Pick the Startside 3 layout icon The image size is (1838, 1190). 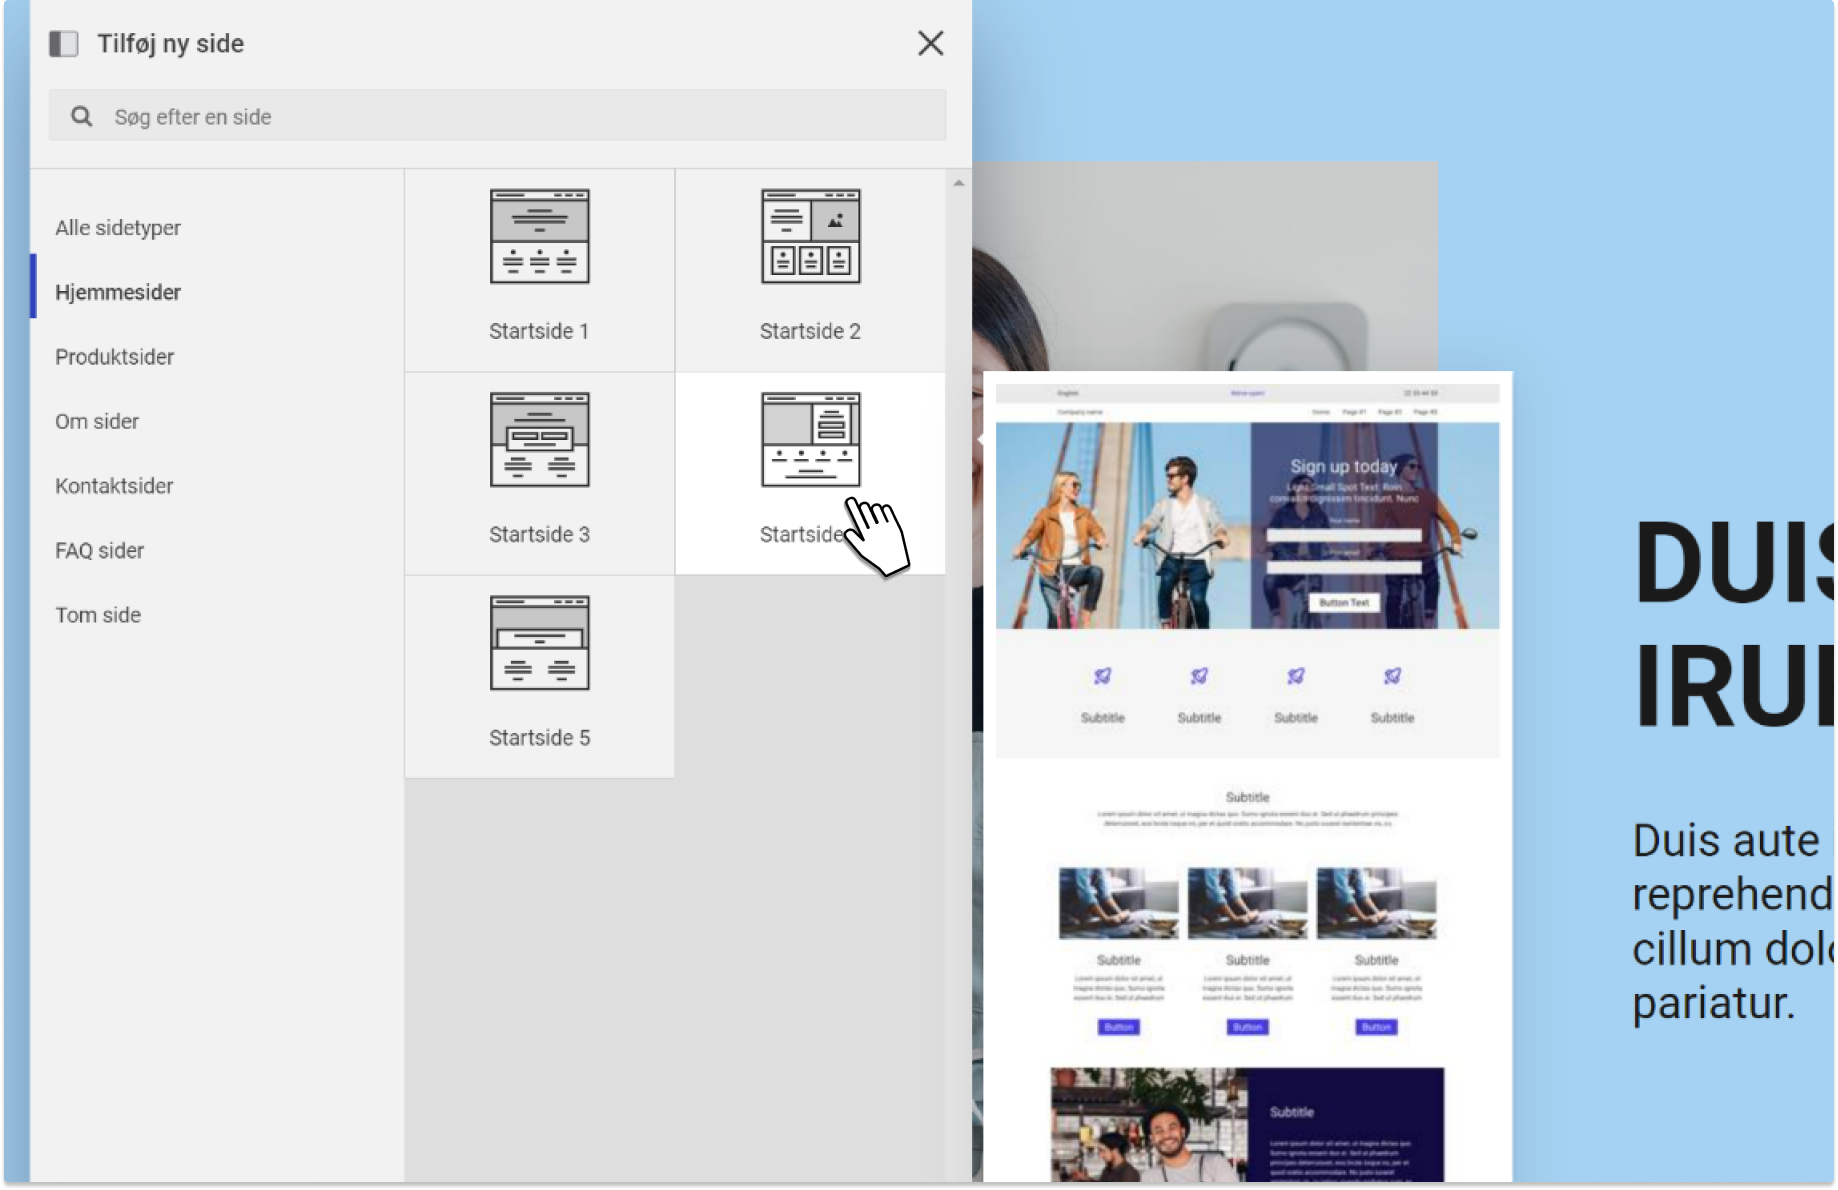(x=539, y=440)
